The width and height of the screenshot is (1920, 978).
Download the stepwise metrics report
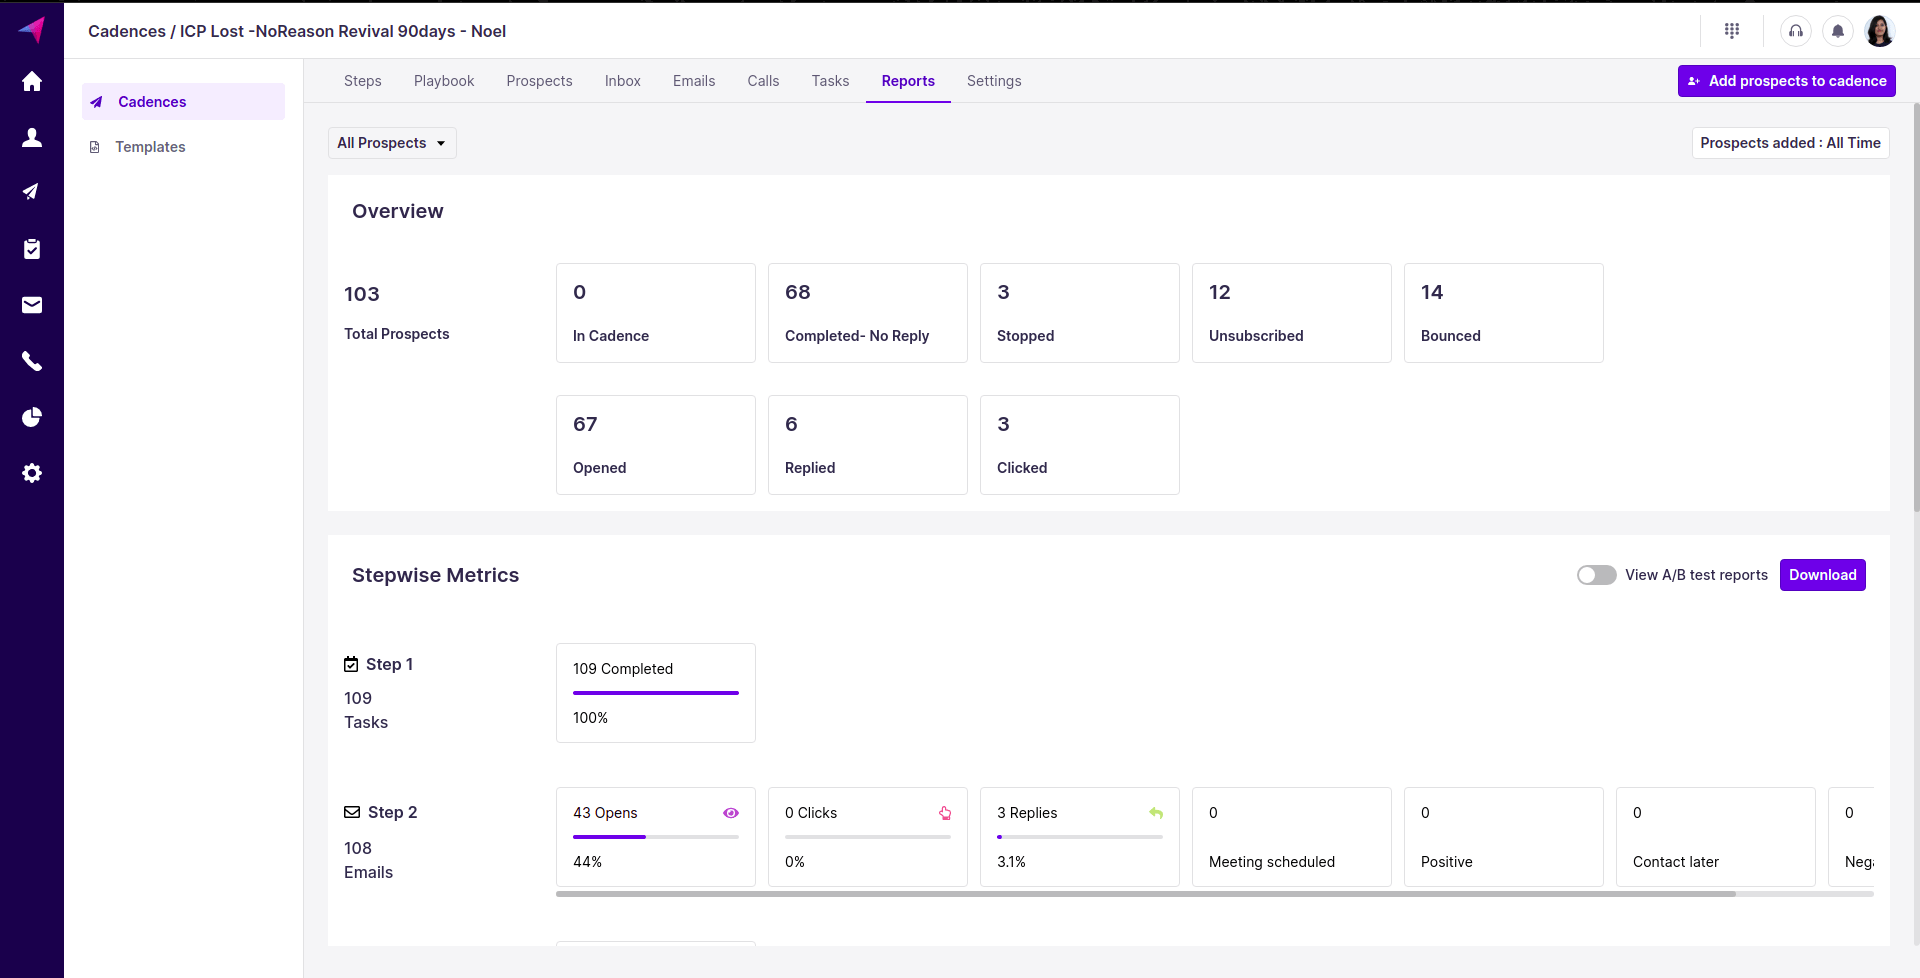point(1822,575)
